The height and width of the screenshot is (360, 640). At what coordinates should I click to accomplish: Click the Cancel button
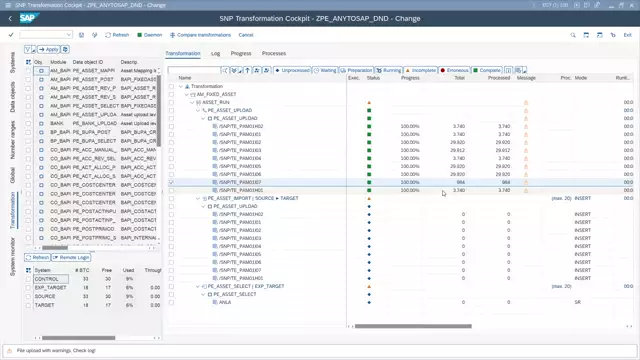click(x=246, y=35)
